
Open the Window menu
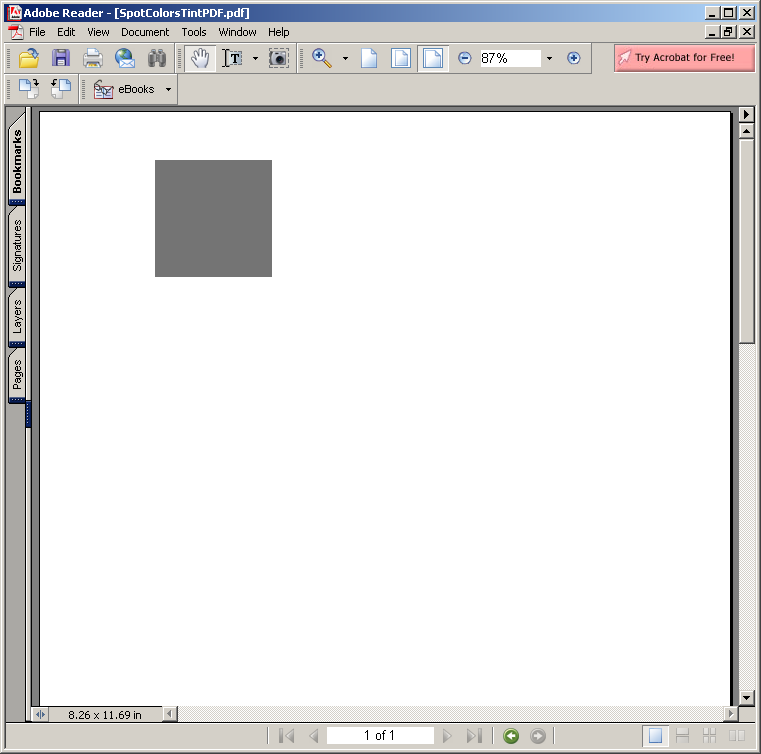tap(237, 32)
